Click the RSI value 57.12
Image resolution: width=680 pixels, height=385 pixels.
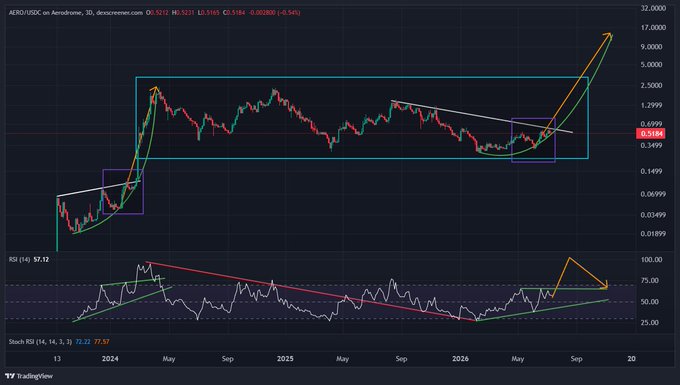[41, 259]
